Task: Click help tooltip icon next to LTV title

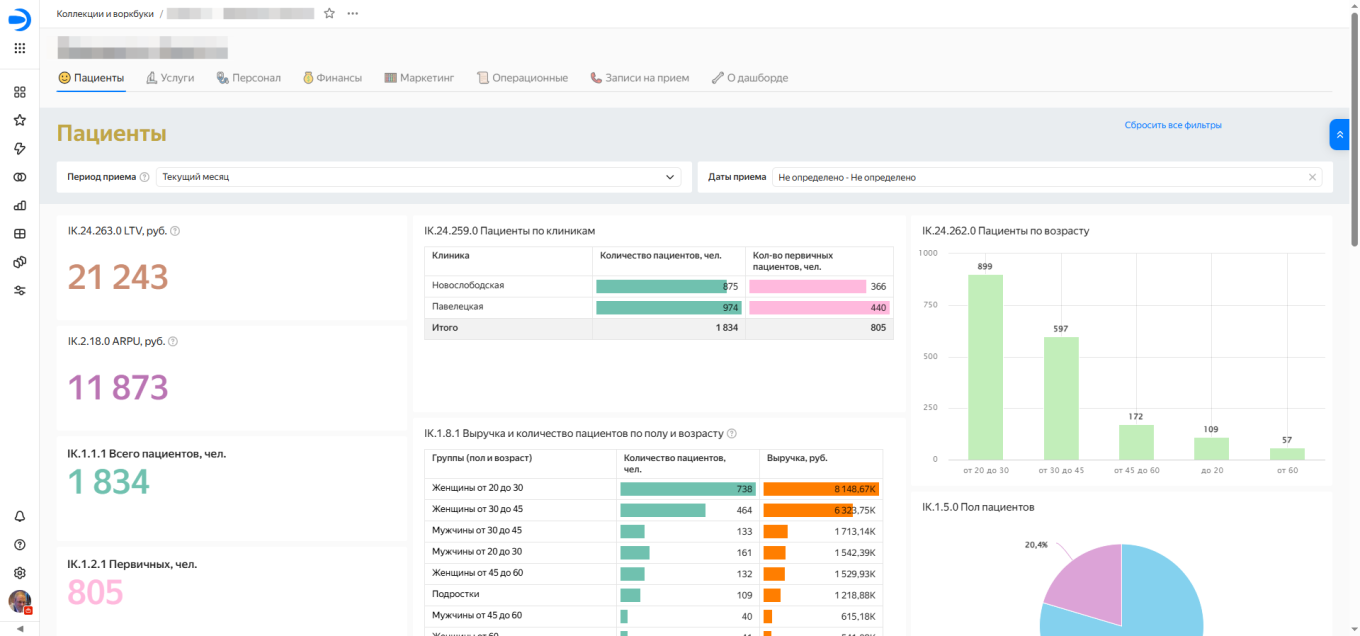Action: pos(175,231)
